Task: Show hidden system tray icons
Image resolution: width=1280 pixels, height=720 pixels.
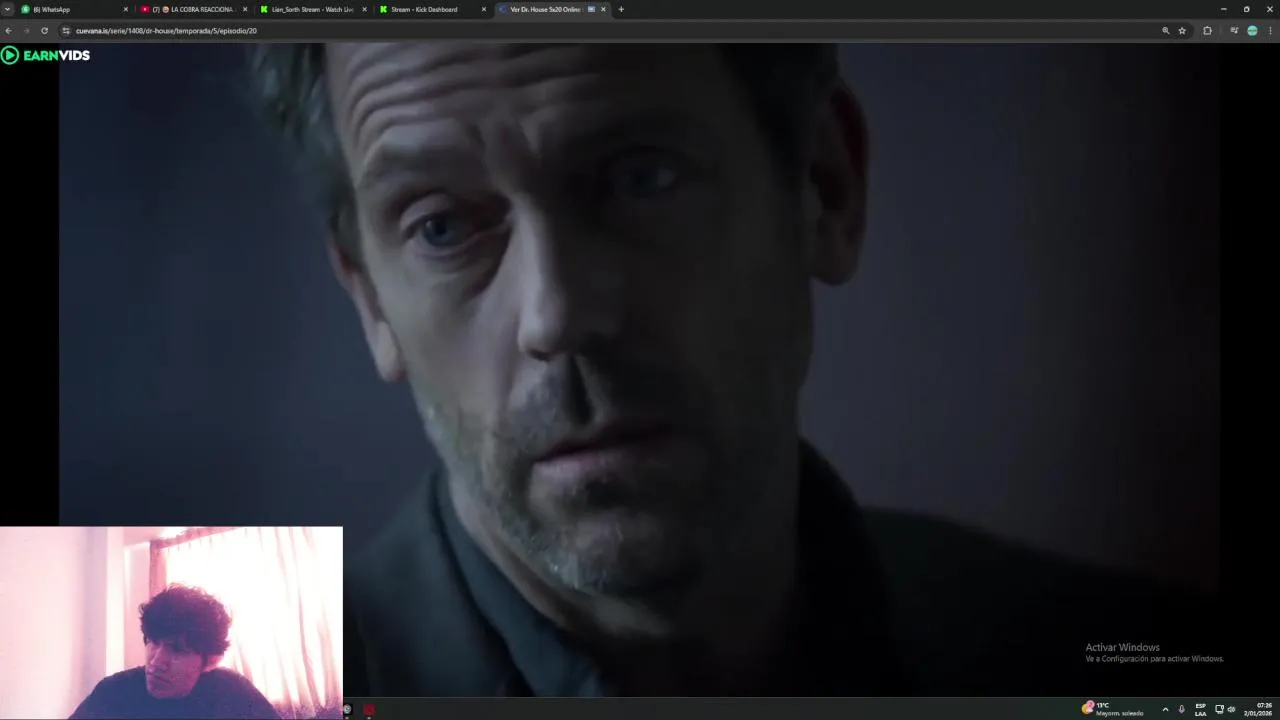Action: click(1165, 709)
